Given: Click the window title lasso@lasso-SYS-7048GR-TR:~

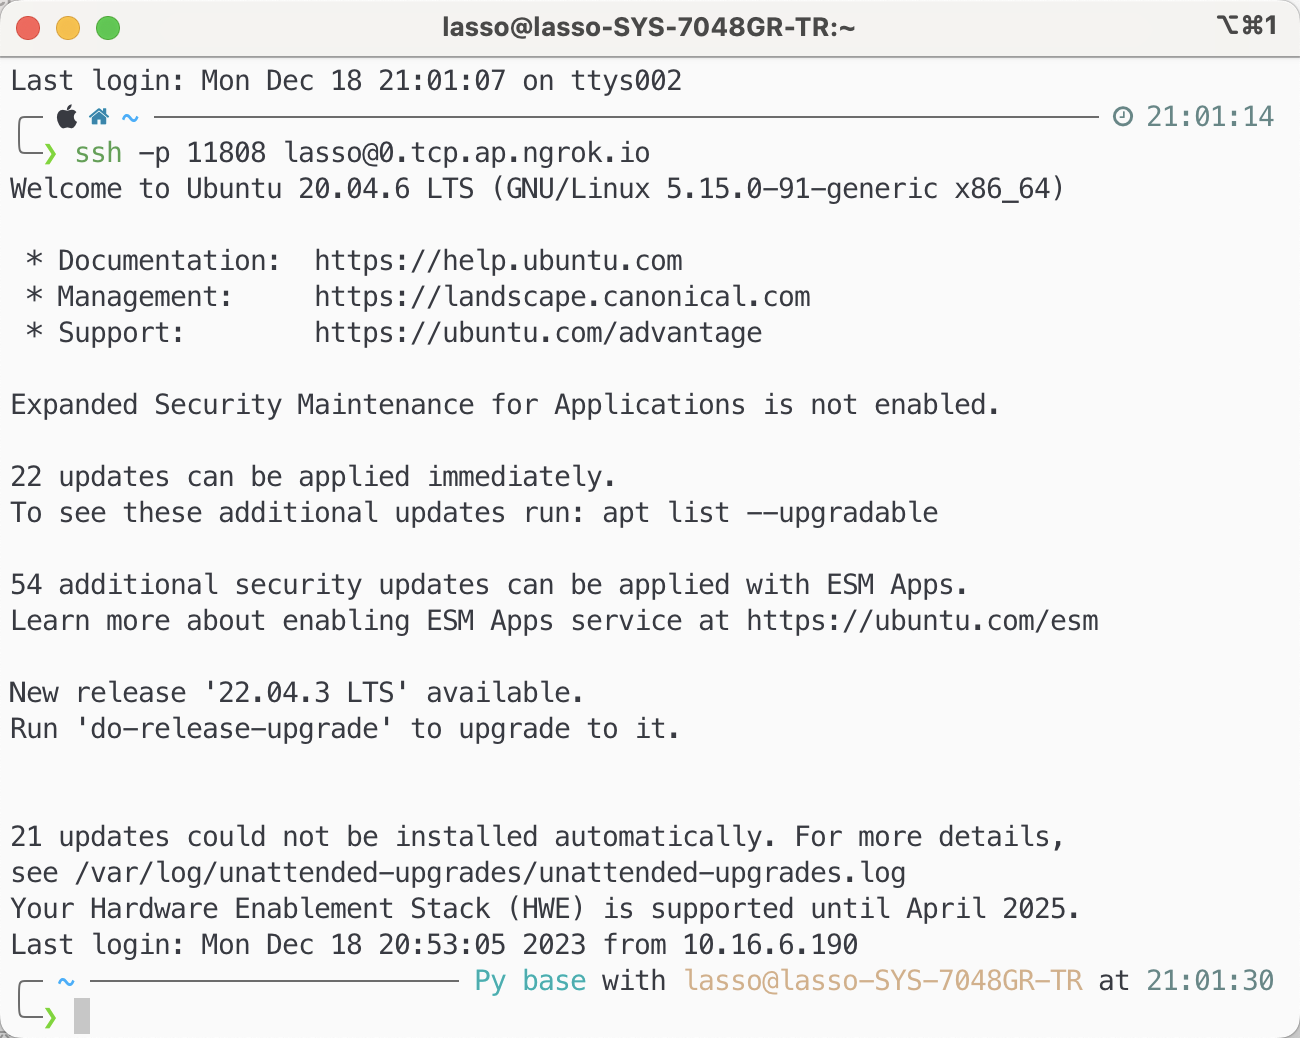Looking at the screenshot, I should (649, 28).
